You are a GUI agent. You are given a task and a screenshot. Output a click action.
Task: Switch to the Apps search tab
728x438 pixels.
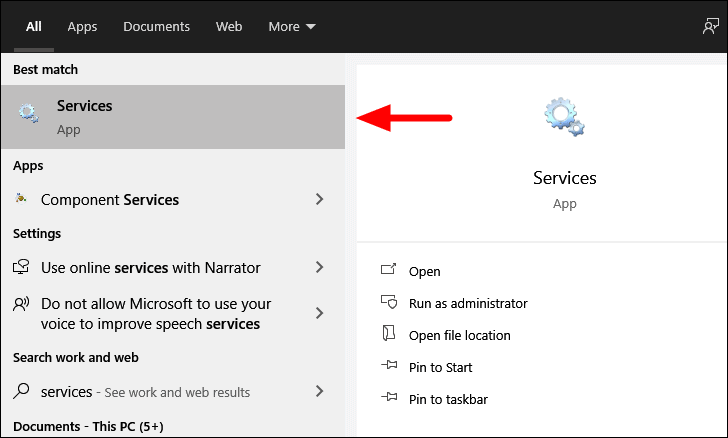pyautogui.click(x=82, y=26)
